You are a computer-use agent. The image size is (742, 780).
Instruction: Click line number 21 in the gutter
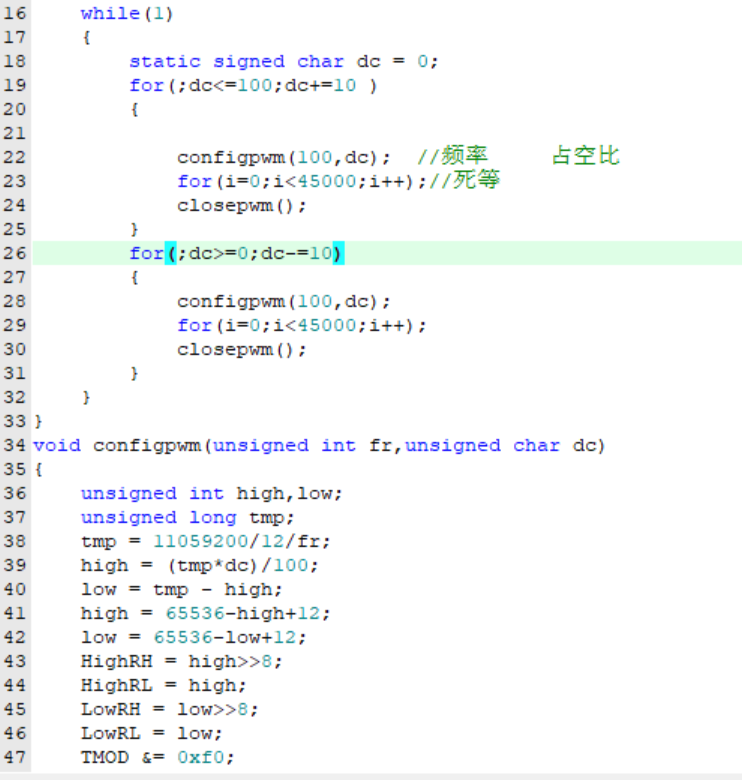[14, 133]
